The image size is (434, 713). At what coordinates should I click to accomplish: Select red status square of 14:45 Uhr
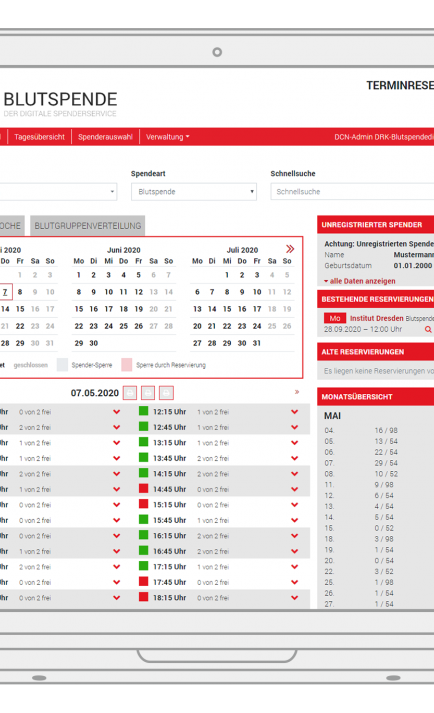(x=143, y=488)
